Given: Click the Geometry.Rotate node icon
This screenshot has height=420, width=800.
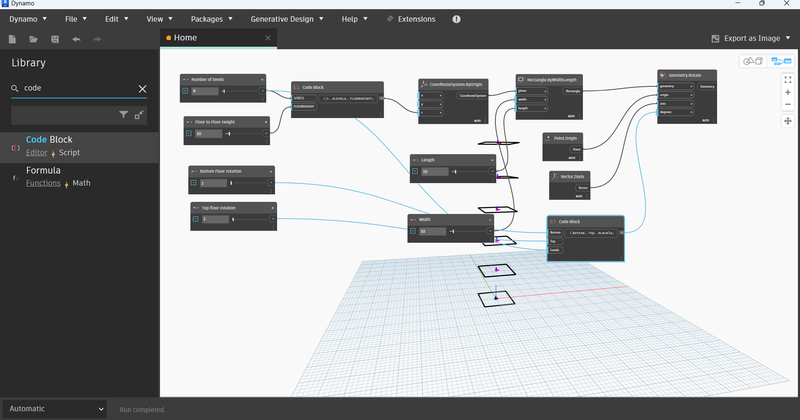Looking at the screenshot, I should pyautogui.click(x=663, y=75).
